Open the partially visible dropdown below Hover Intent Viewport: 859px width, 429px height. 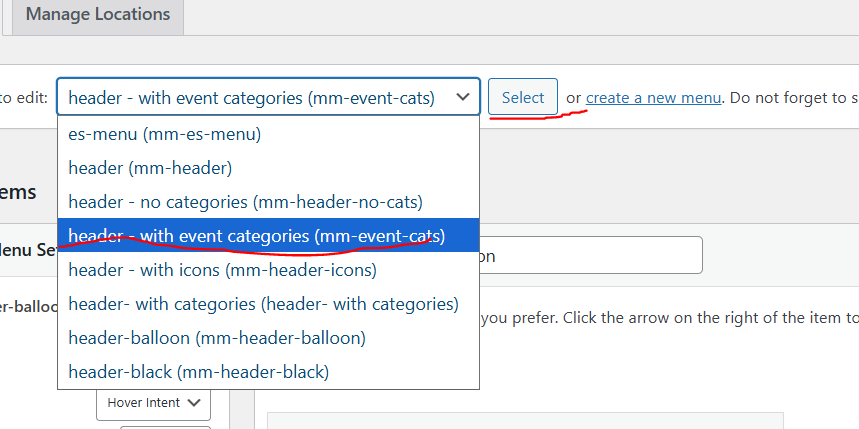point(165,427)
